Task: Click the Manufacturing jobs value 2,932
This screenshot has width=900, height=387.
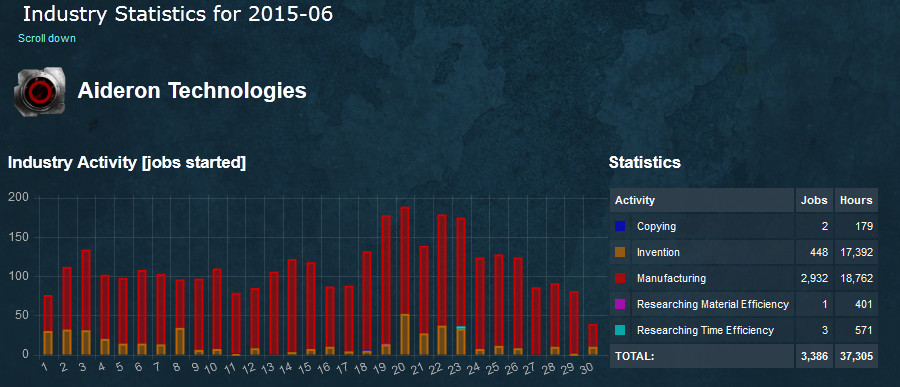Action: 814,278
